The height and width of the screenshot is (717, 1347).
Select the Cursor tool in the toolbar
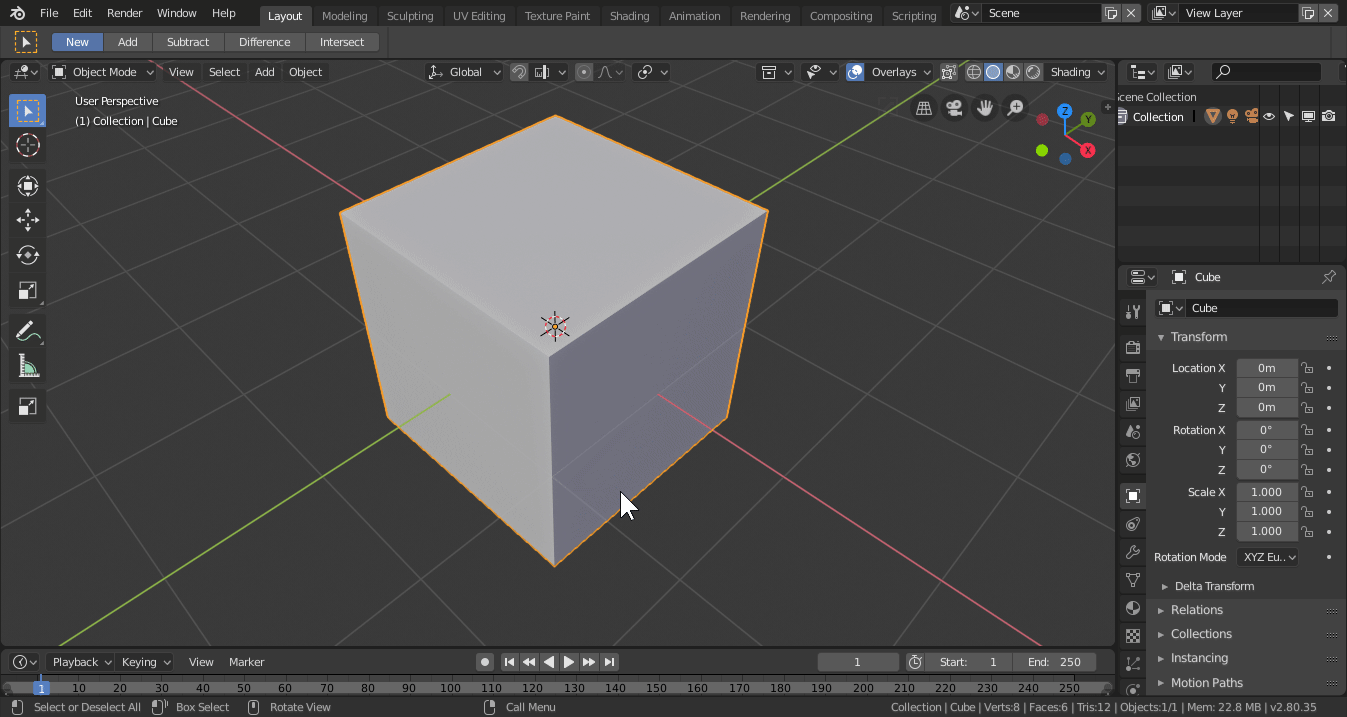click(28, 145)
